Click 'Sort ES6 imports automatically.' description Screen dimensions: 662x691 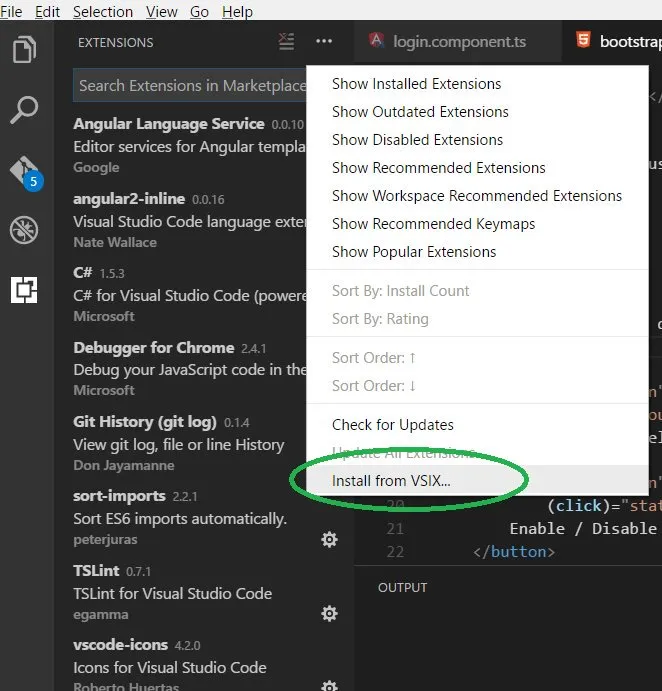coord(180,519)
